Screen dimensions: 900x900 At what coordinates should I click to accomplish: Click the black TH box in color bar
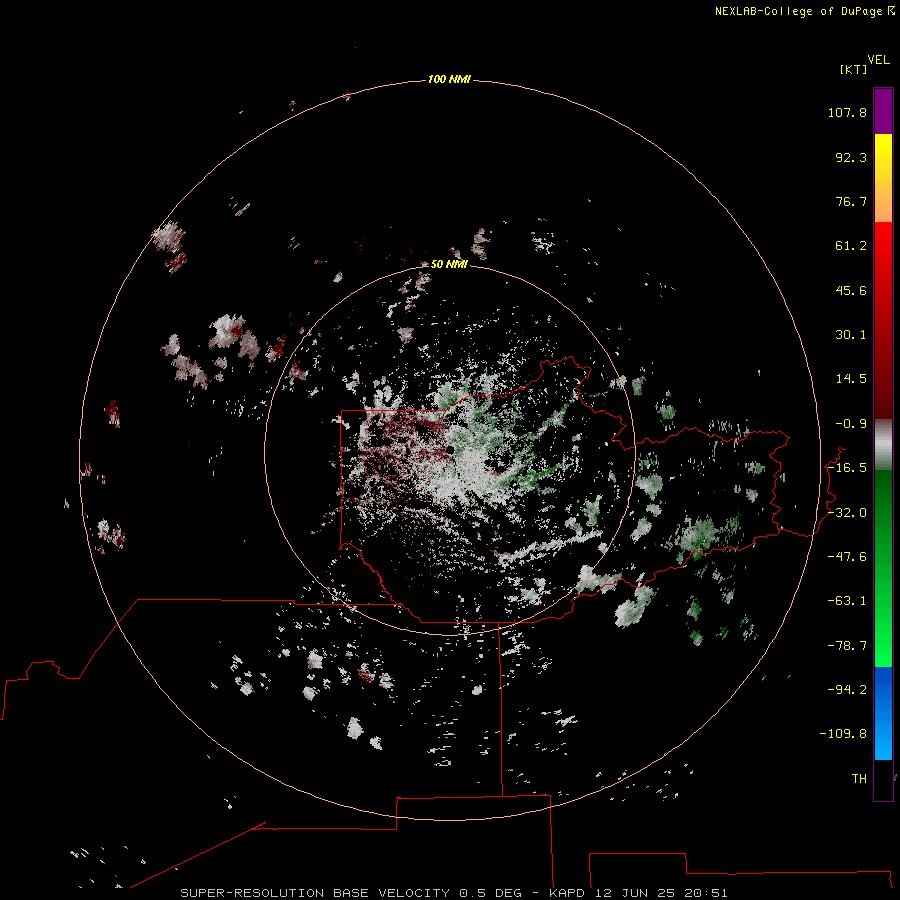[883, 780]
